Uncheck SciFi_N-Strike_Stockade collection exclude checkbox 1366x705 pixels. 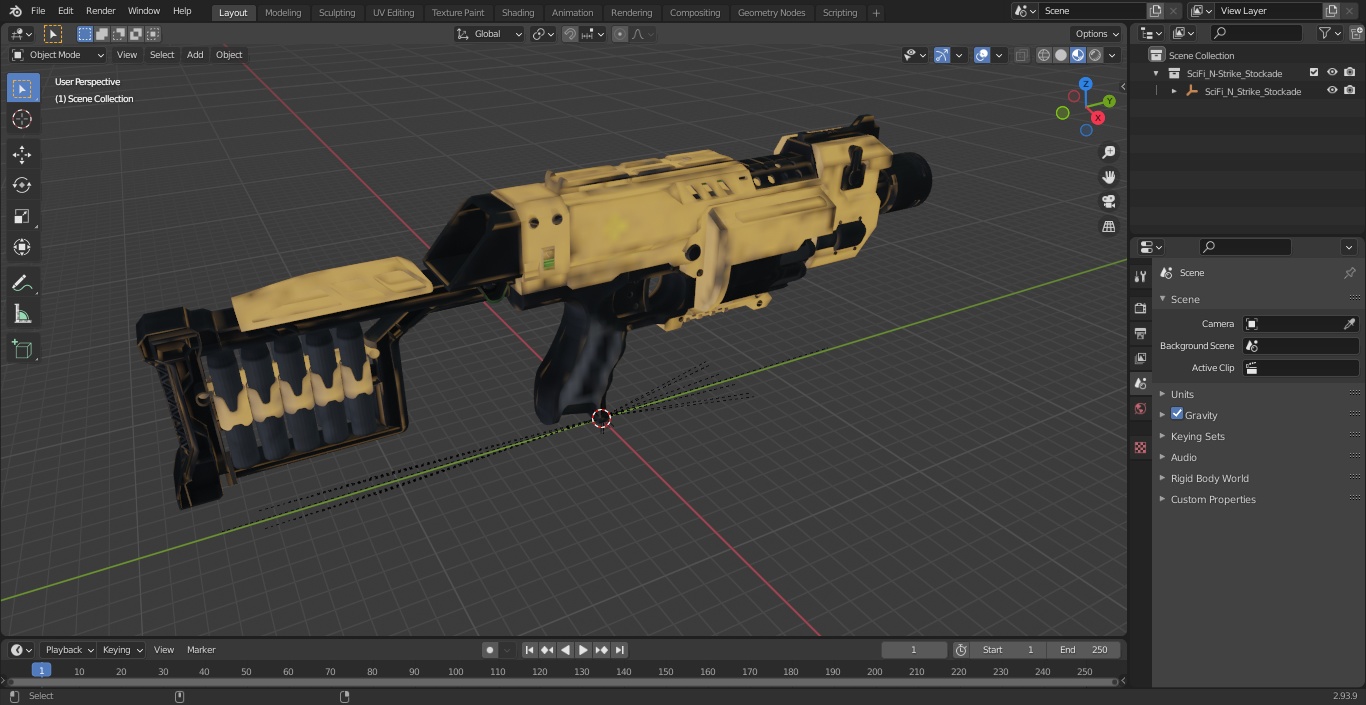point(1314,73)
